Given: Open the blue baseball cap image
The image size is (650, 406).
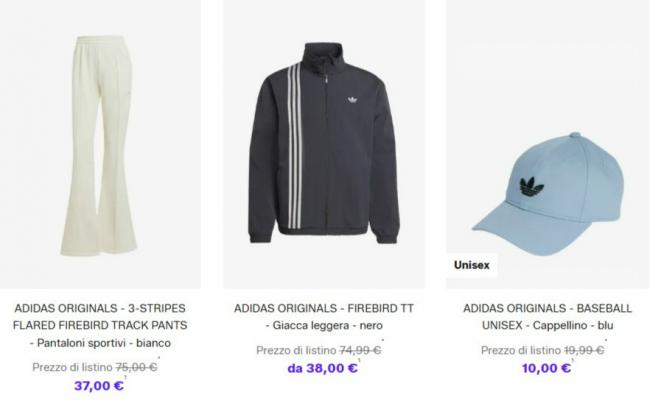Looking at the screenshot, I should coord(548,144).
